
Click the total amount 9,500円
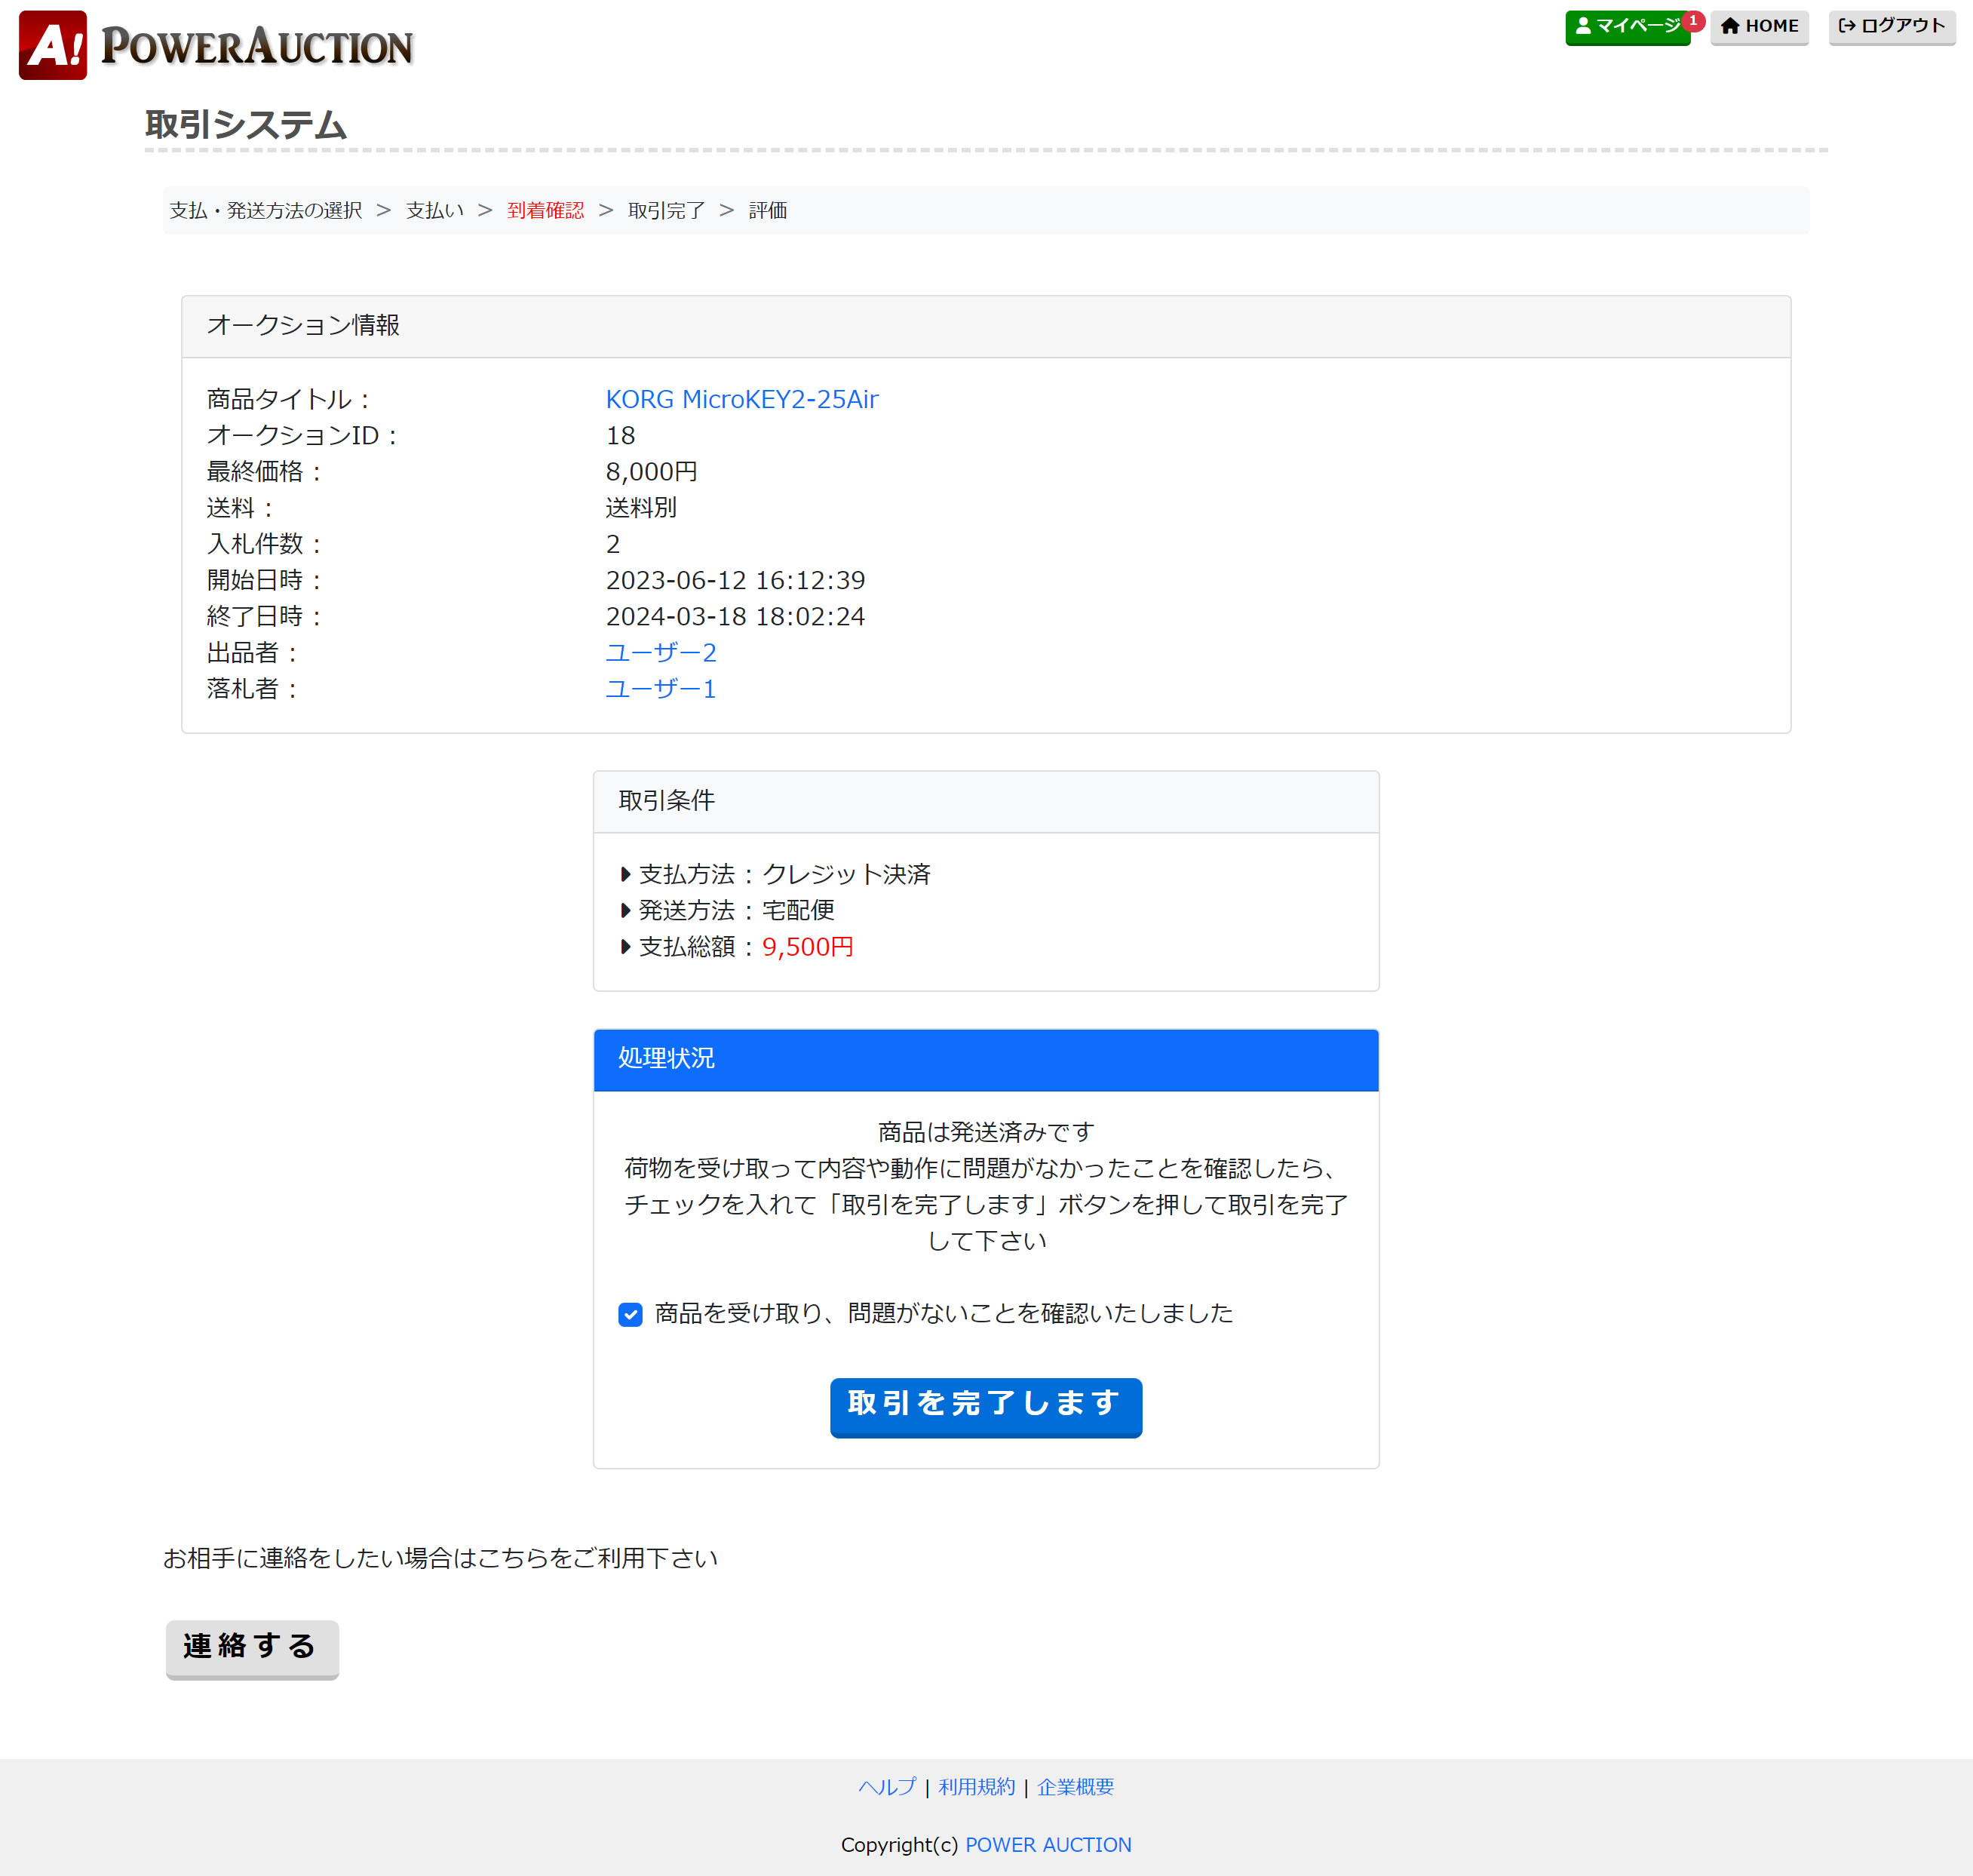coord(808,947)
